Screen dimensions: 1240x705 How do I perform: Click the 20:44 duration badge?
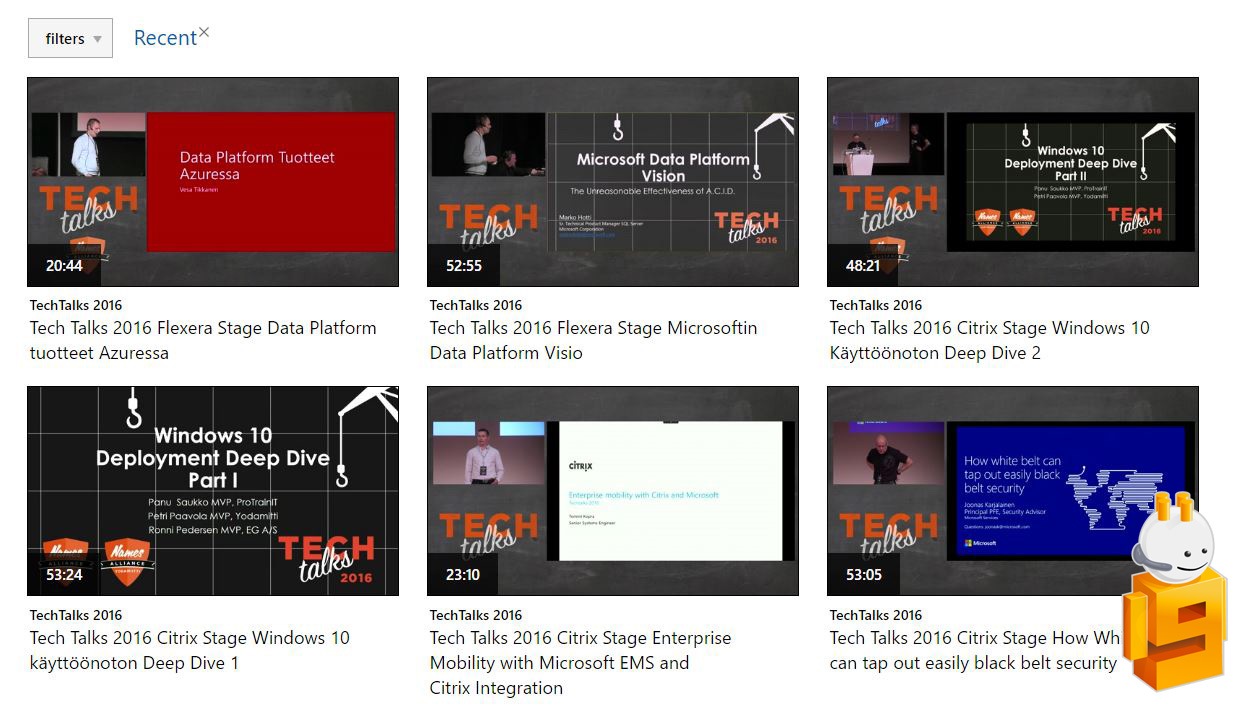coord(64,266)
